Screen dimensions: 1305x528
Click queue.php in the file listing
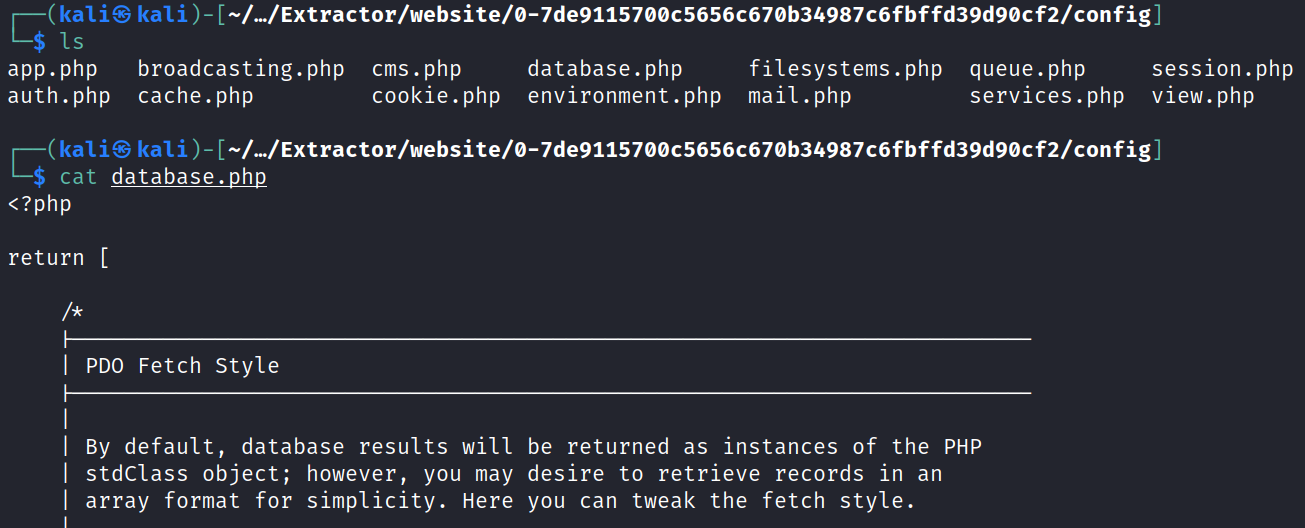1027,70
